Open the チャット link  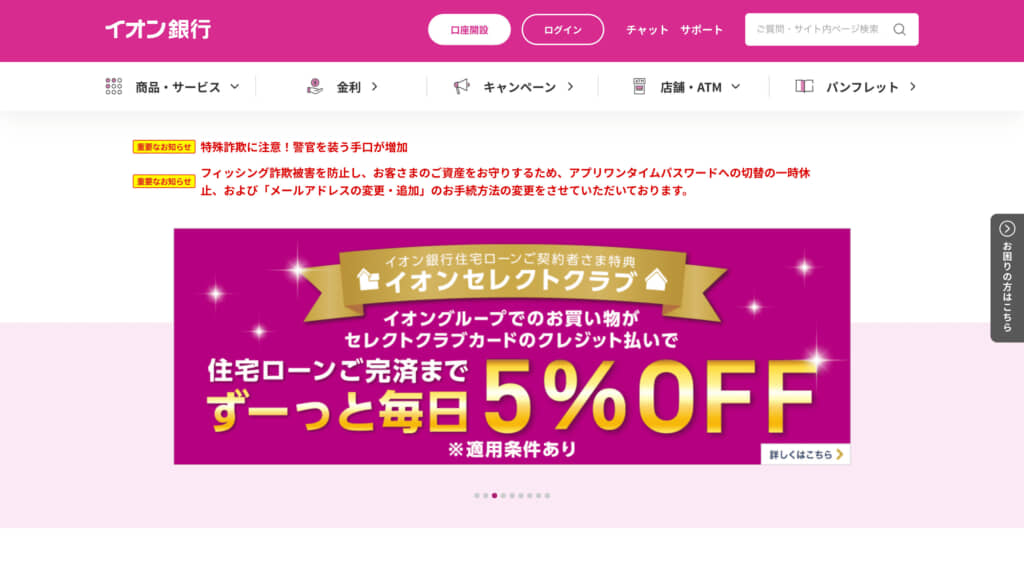coord(647,29)
